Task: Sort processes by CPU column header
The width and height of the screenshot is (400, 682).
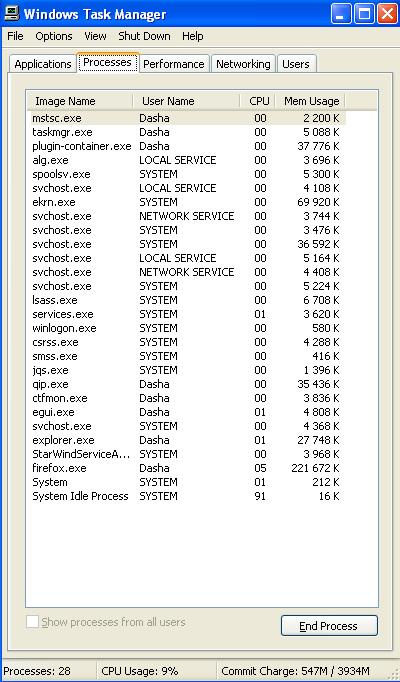Action: 258,101
